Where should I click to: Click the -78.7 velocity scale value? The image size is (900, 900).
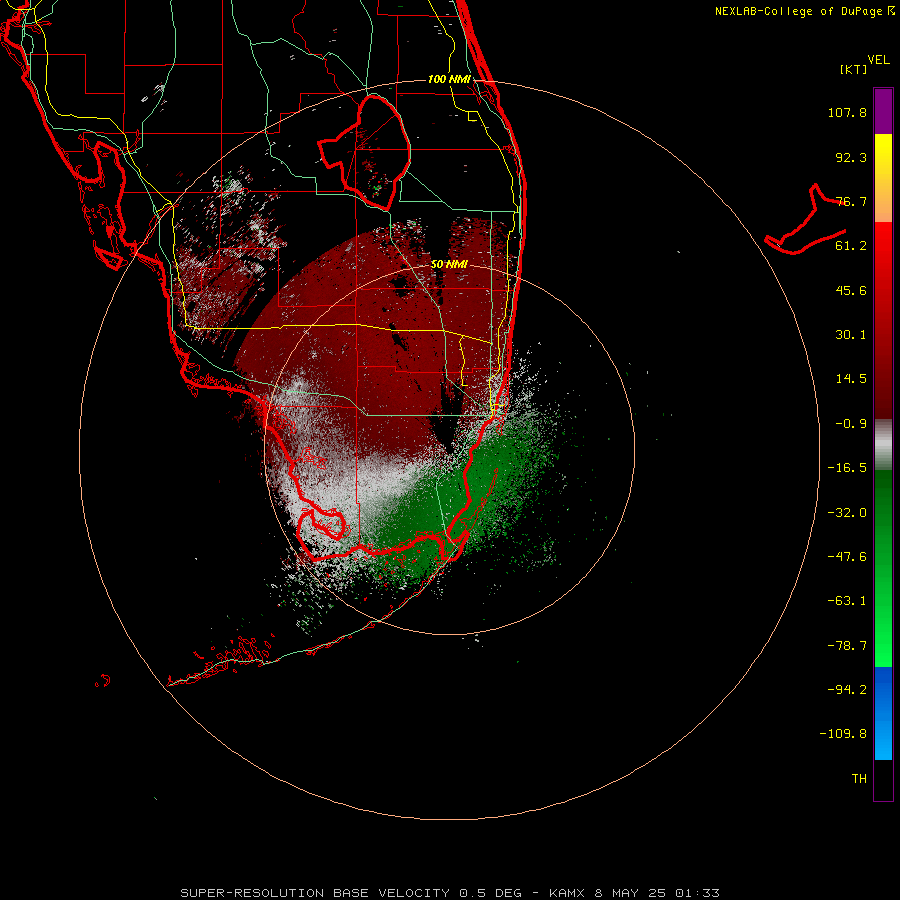[847, 646]
